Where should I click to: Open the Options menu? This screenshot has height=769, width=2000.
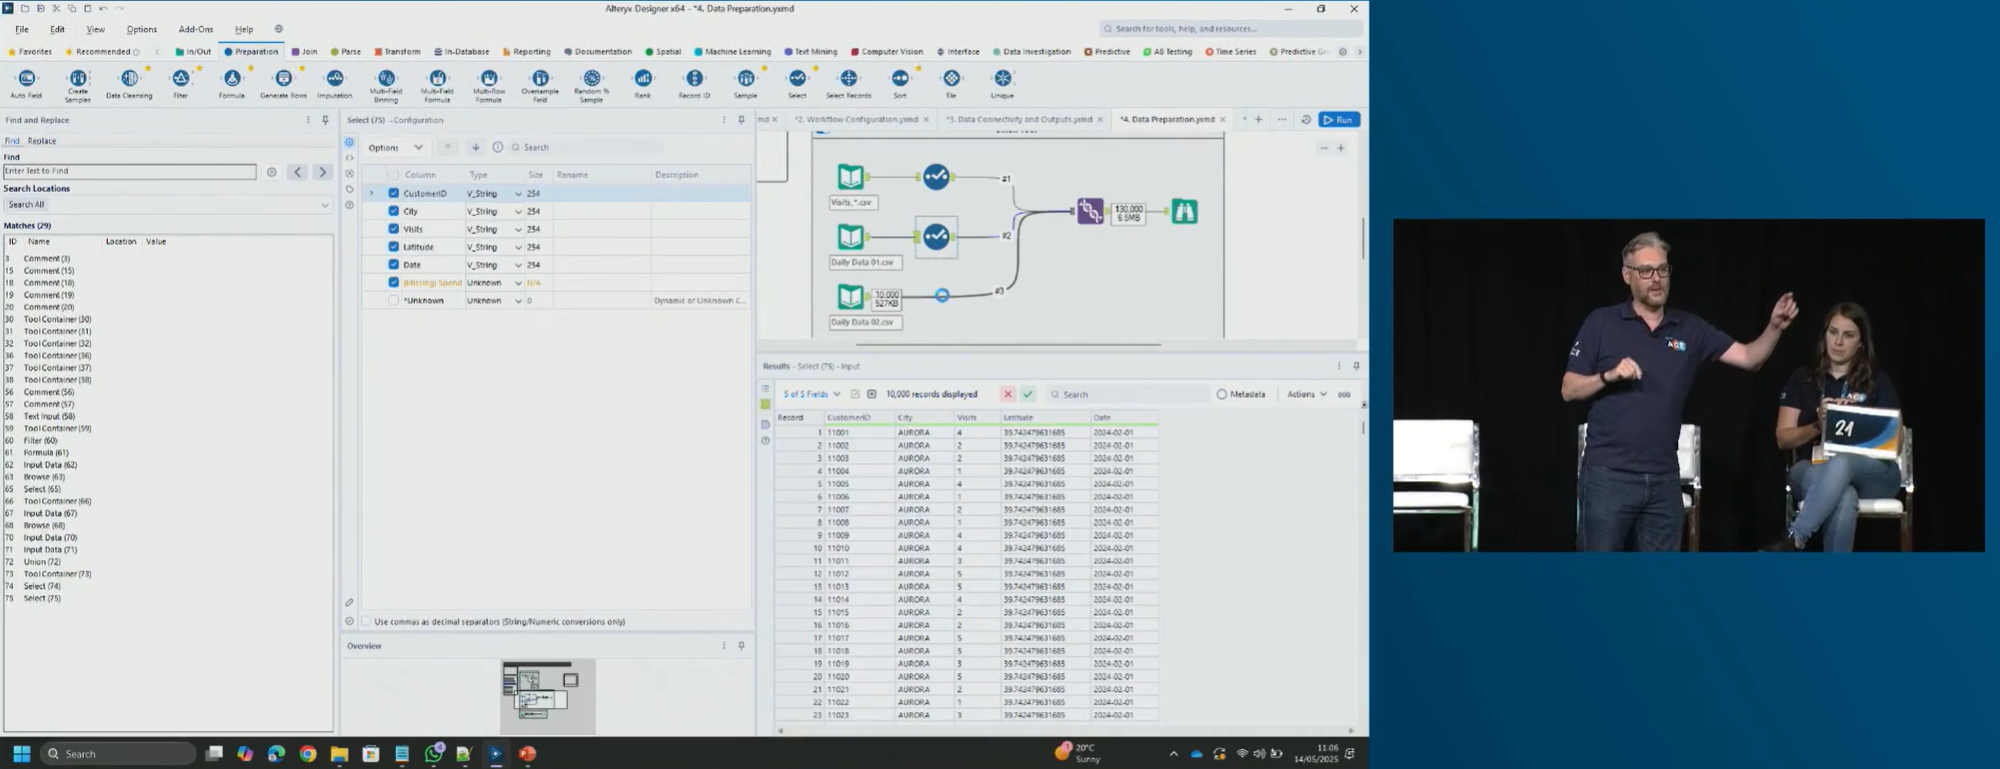(x=142, y=30)
